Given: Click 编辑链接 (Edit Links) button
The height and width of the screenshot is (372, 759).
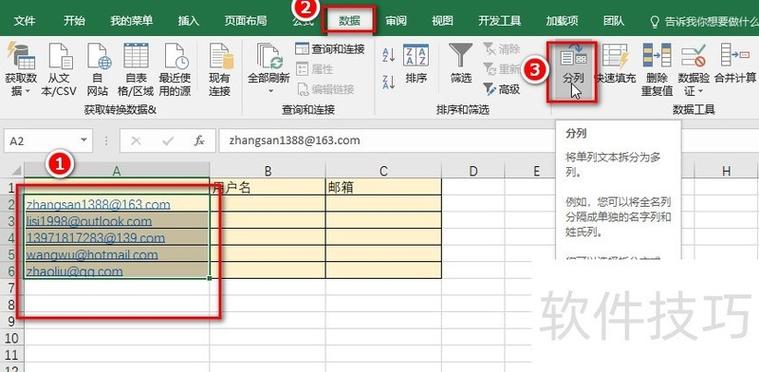Looking at the screenshot, I should [x=326, y=89].
